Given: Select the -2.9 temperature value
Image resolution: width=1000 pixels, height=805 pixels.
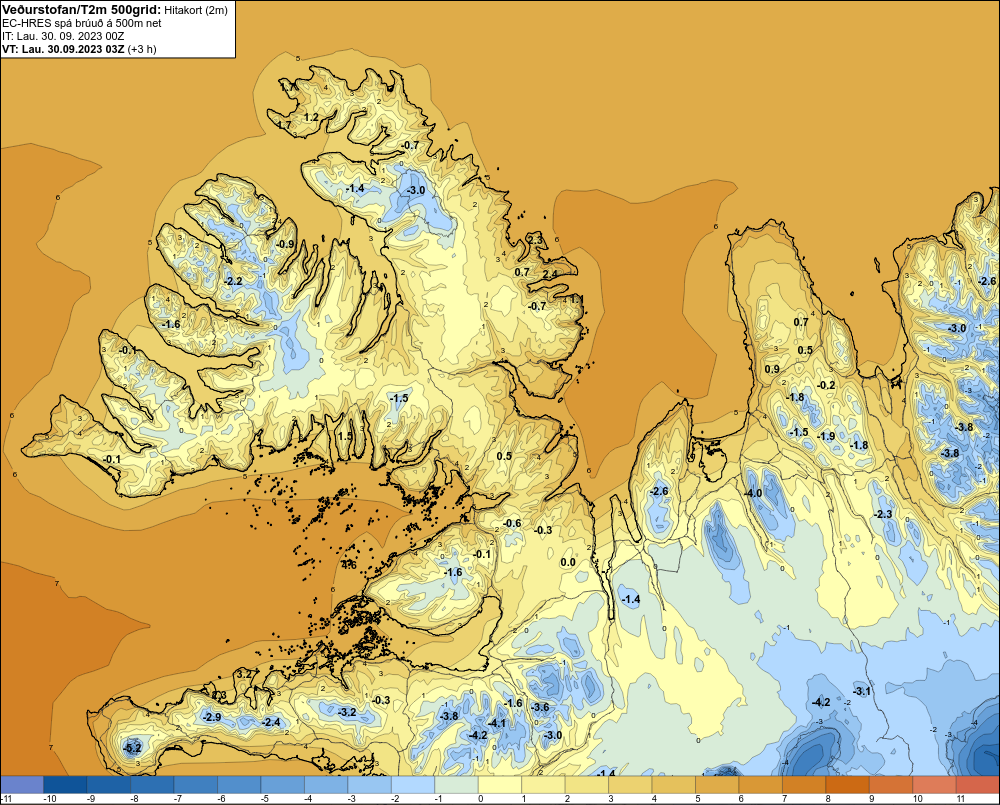Looking at the screenshot, I should (x=212, y=717).
